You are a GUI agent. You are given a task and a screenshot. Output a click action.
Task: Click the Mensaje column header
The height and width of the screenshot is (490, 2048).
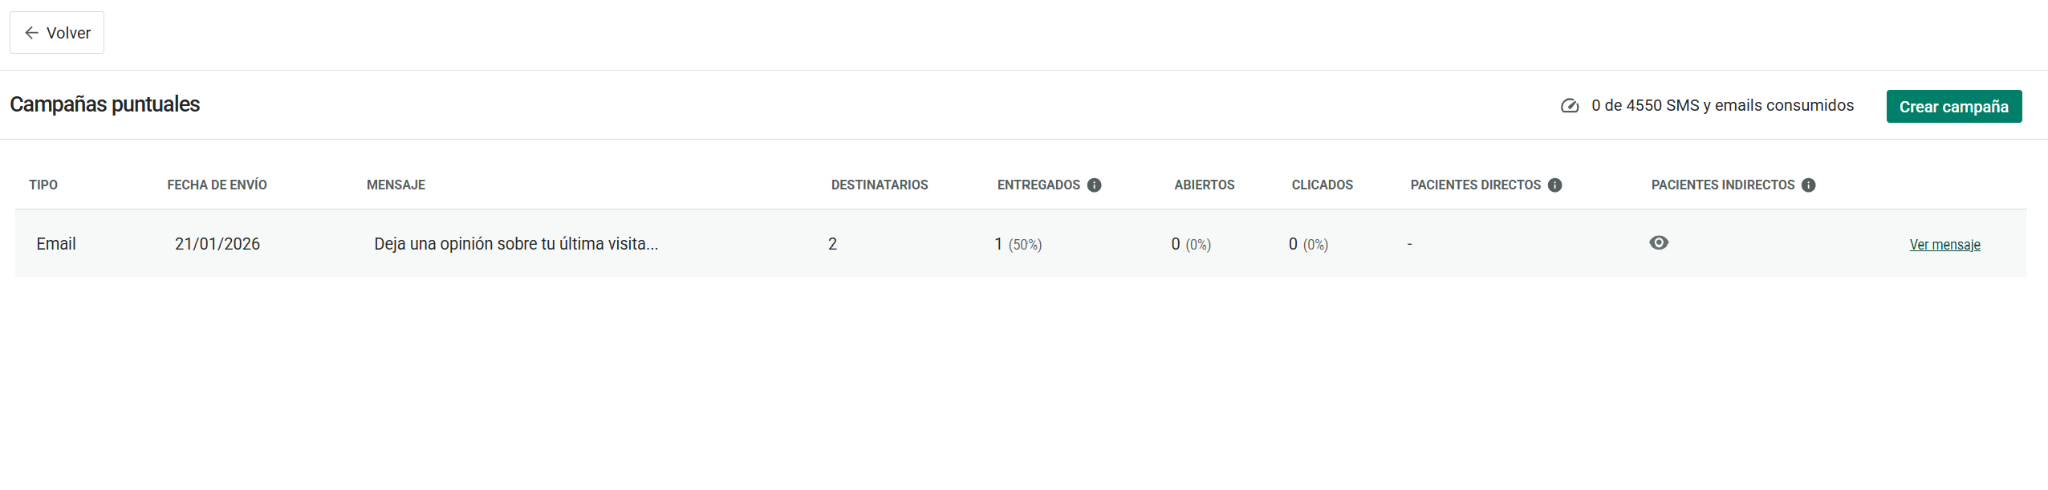396,185
